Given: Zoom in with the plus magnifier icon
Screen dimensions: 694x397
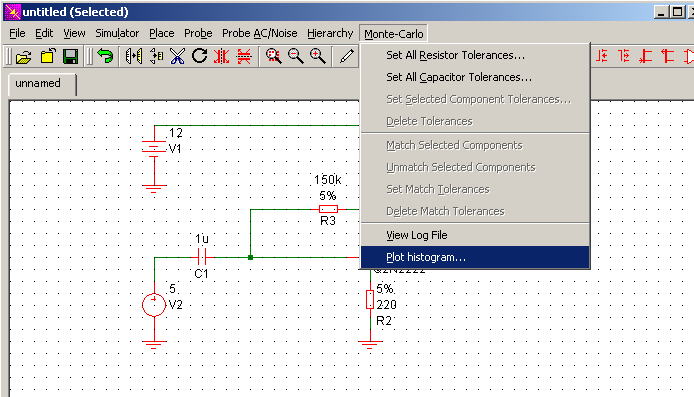Looking at the screenshot, I should click(x=317, y=56).
